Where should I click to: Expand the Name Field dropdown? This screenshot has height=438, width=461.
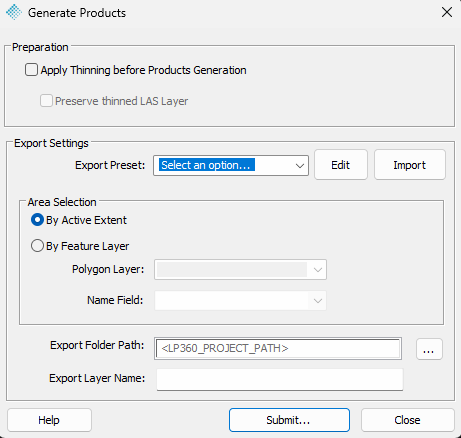point(240,300)
